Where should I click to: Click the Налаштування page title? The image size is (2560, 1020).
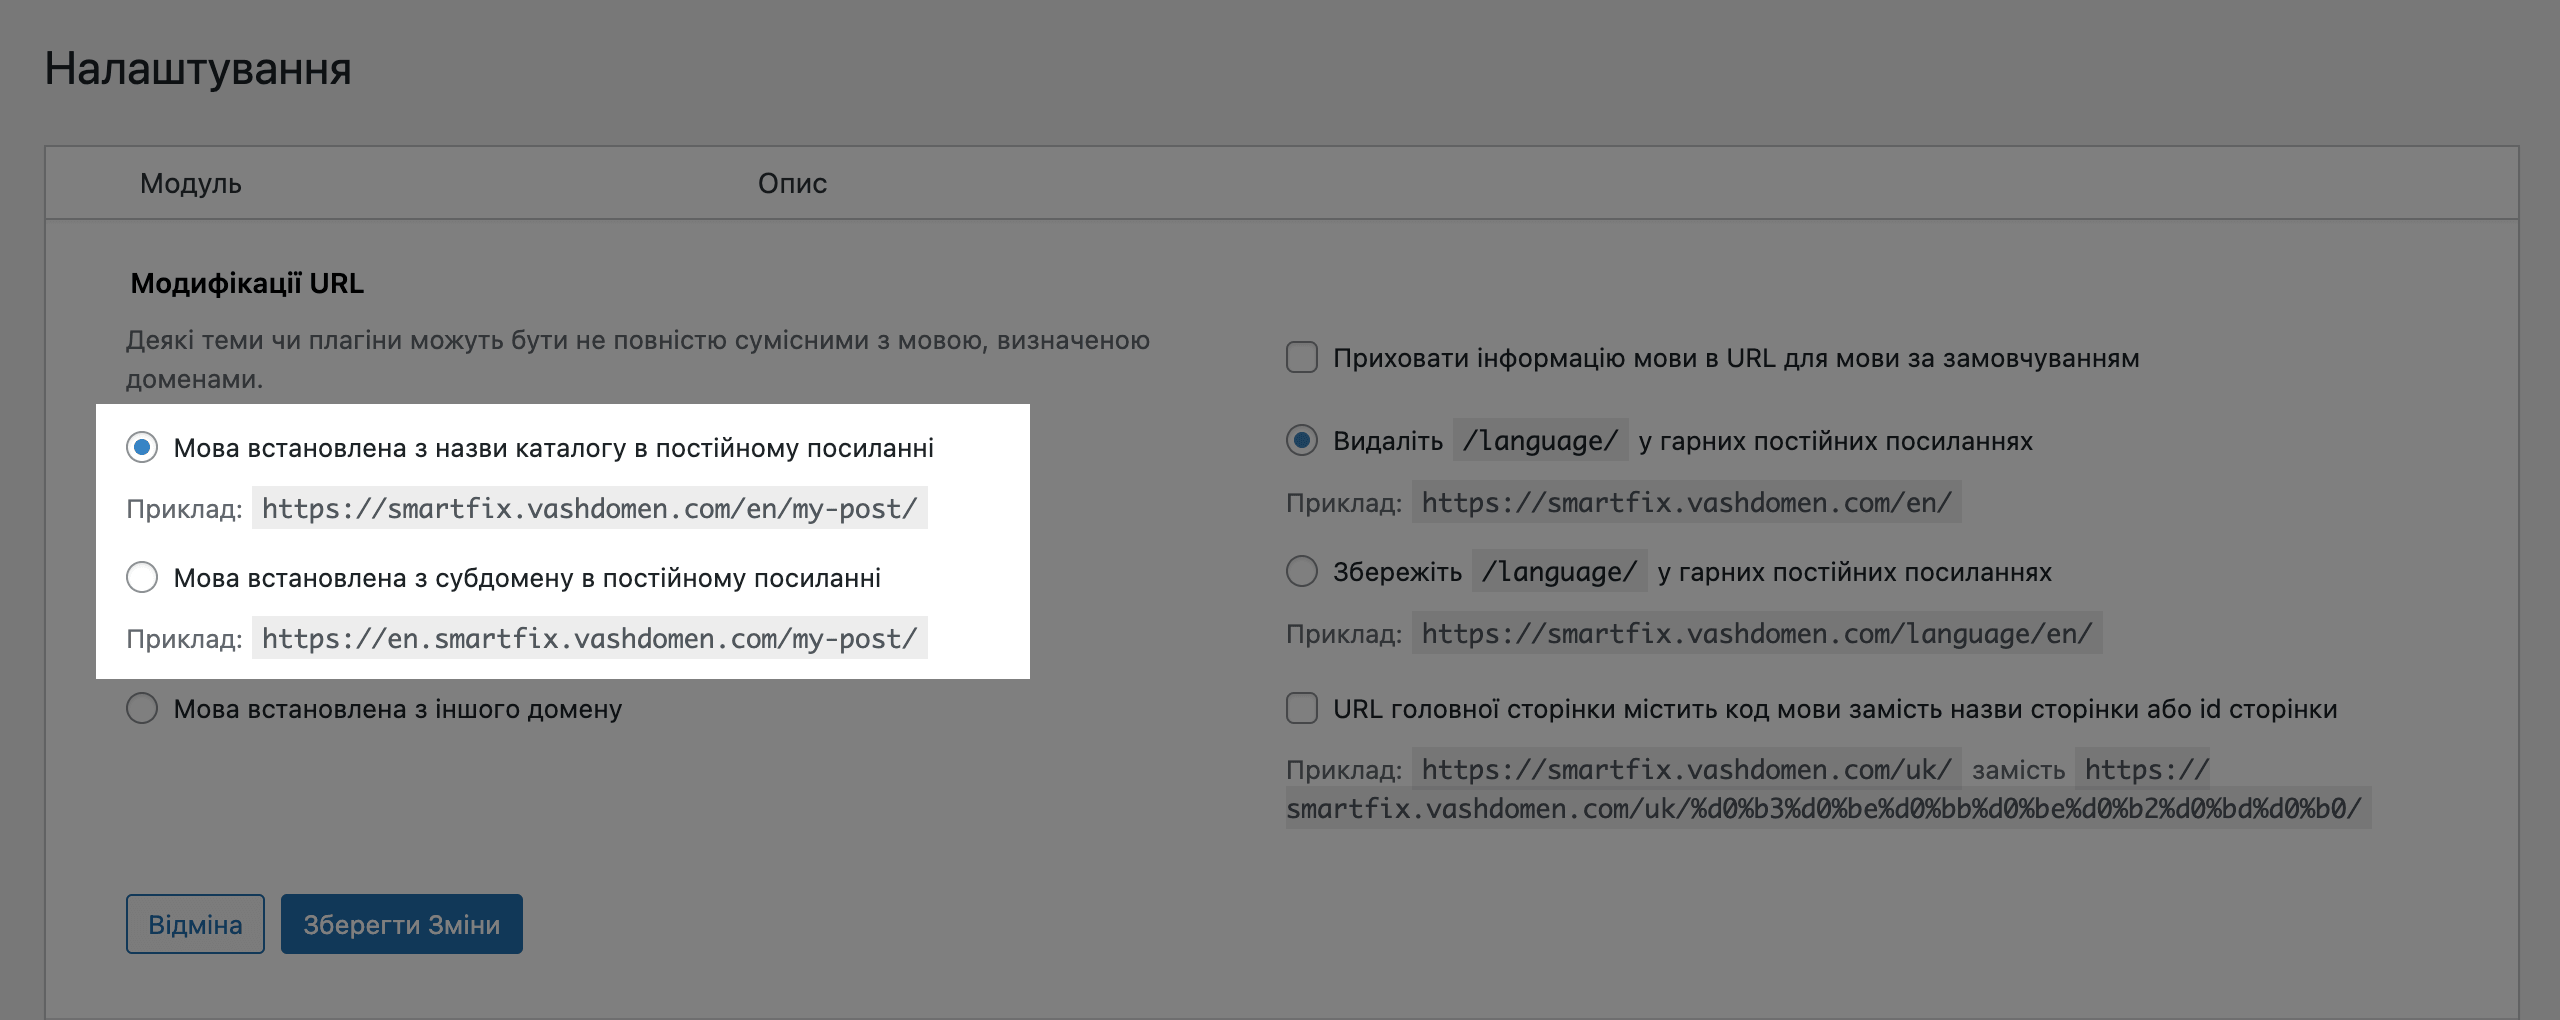[x=198, y=69]
